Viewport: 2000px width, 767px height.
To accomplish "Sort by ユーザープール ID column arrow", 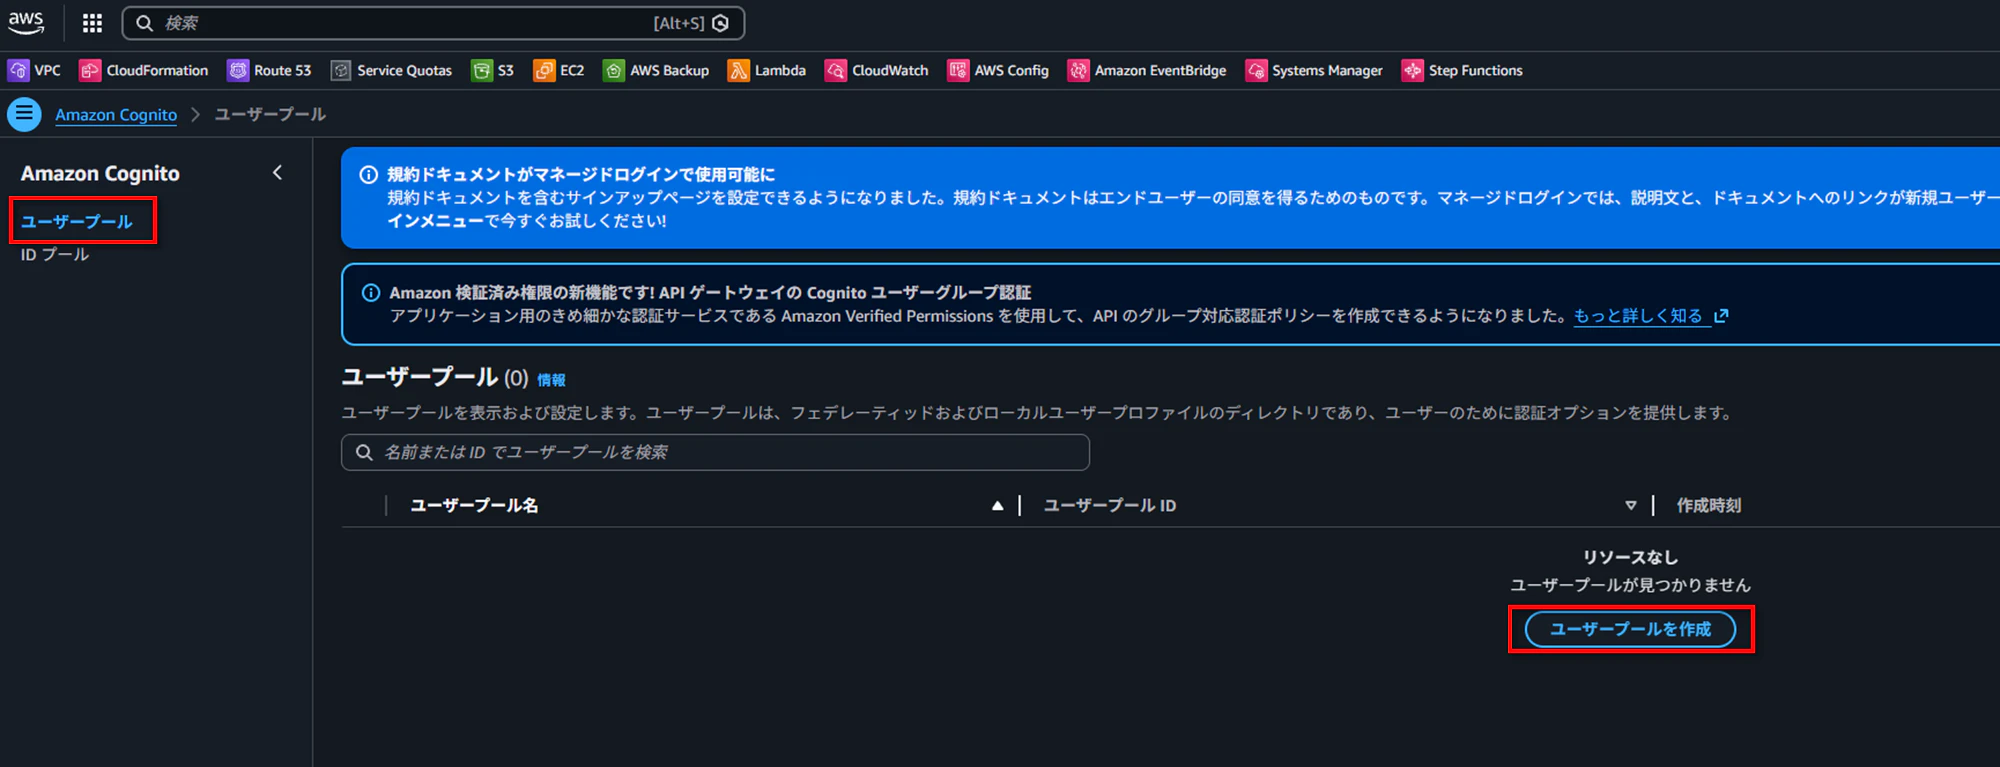I will tap(1631, 506).
